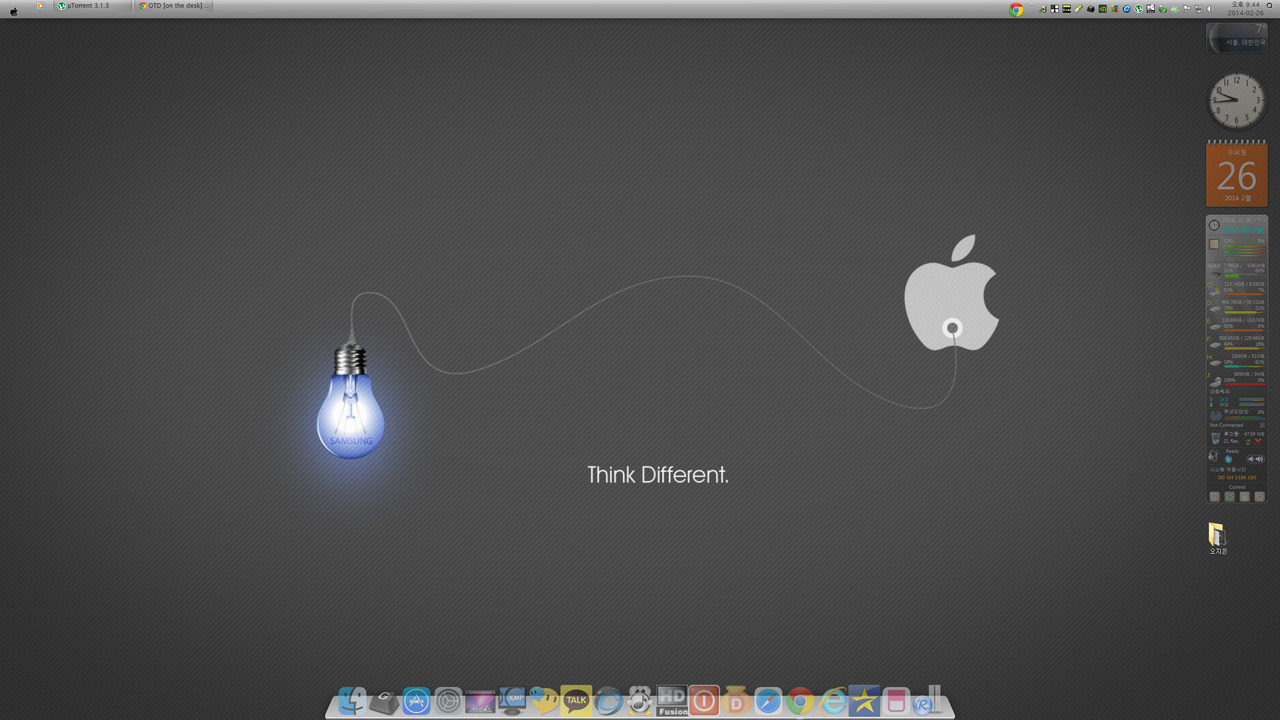This screenshot has width=1280, height=720.
Task: Click the G keyboard key dock icon
Action: (383, 702)
